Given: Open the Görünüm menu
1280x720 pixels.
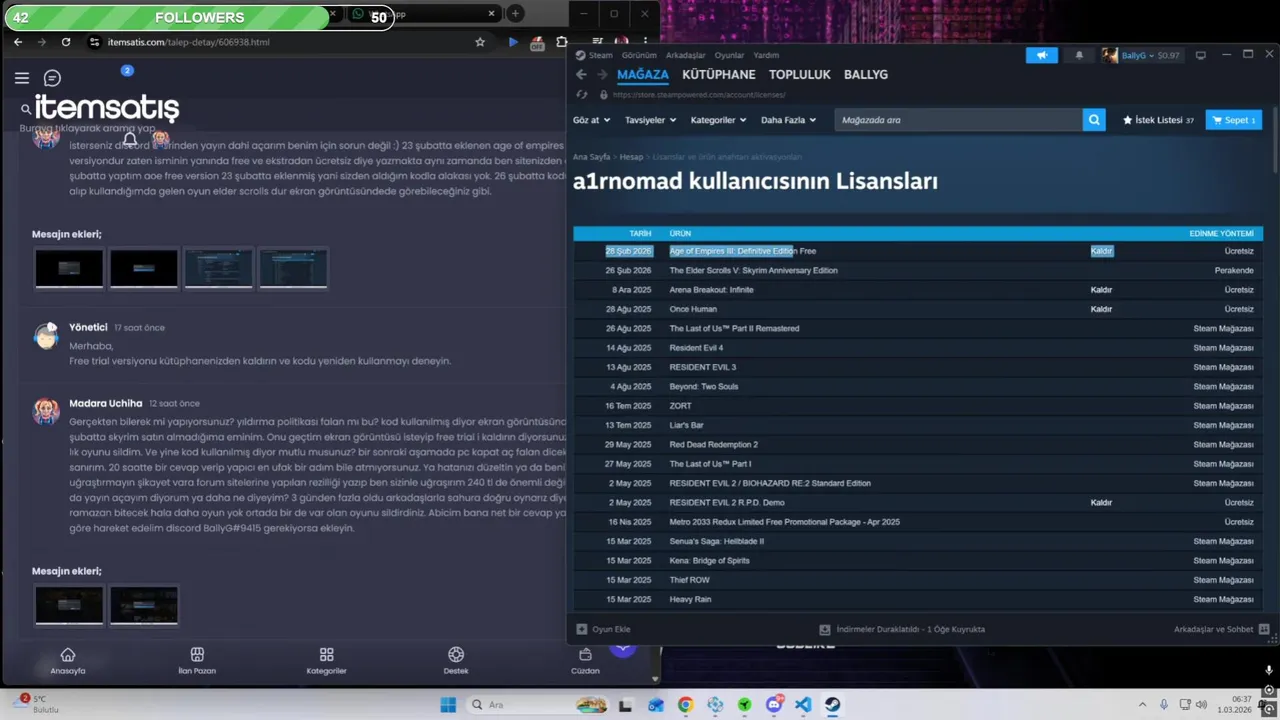Looking at the screenshot, I should coord(639,55).
